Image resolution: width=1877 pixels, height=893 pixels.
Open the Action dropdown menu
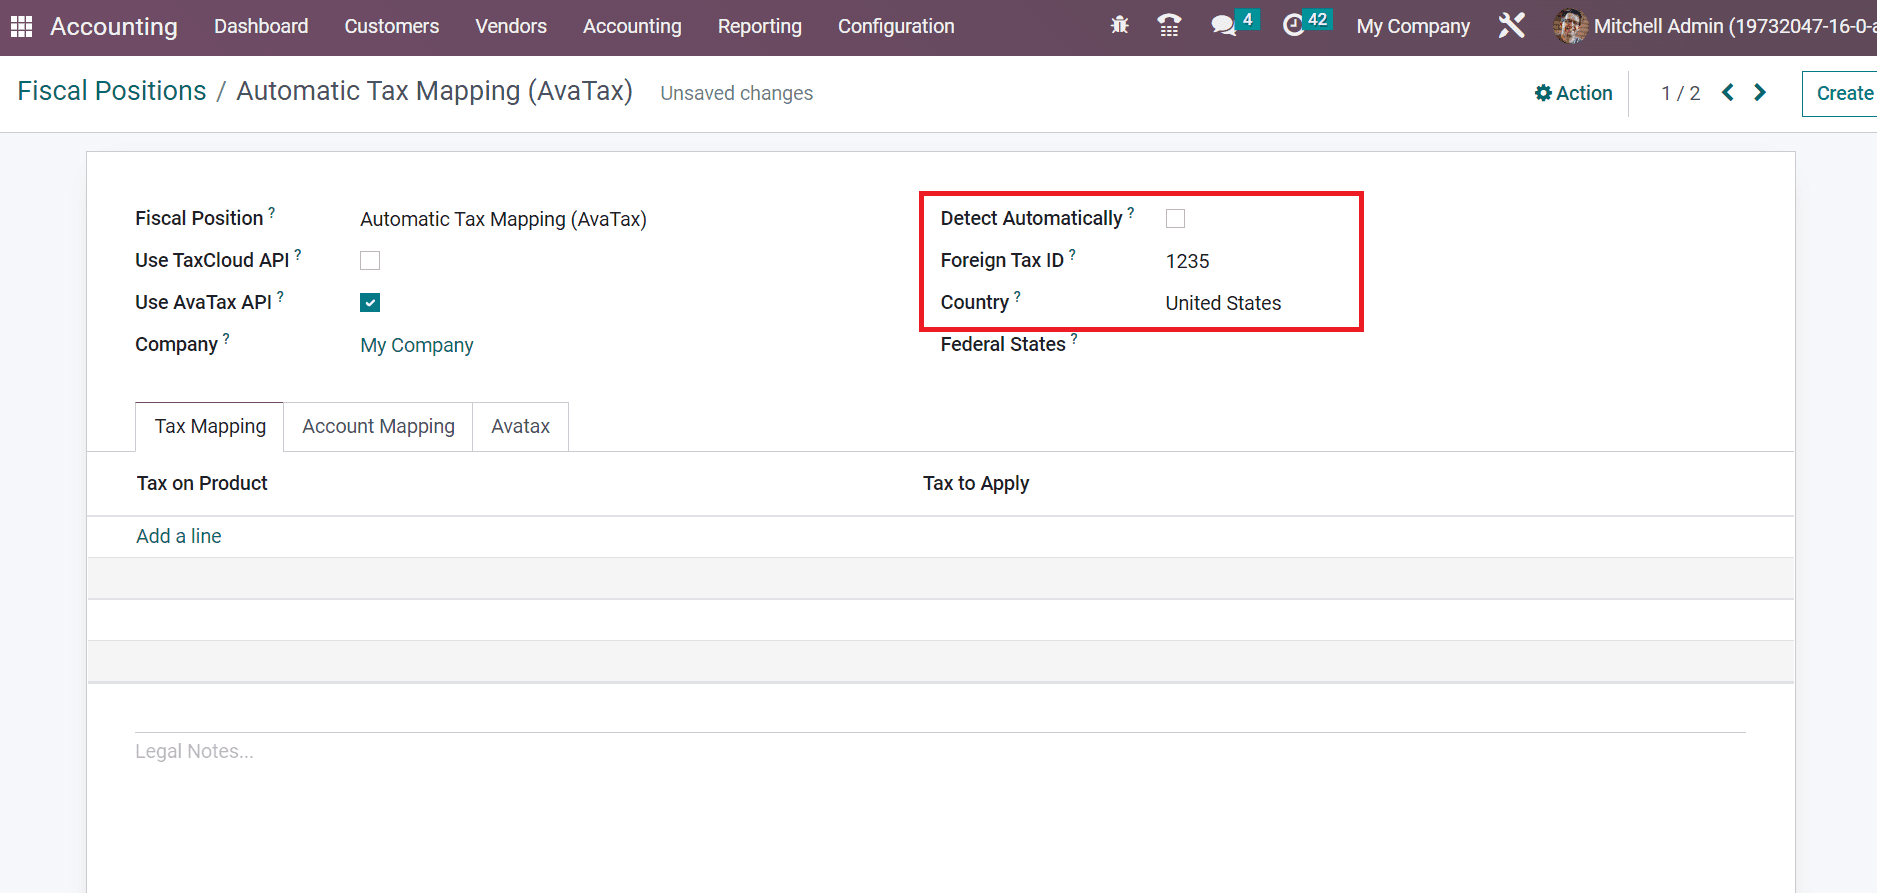click(x=1573, y=93)
